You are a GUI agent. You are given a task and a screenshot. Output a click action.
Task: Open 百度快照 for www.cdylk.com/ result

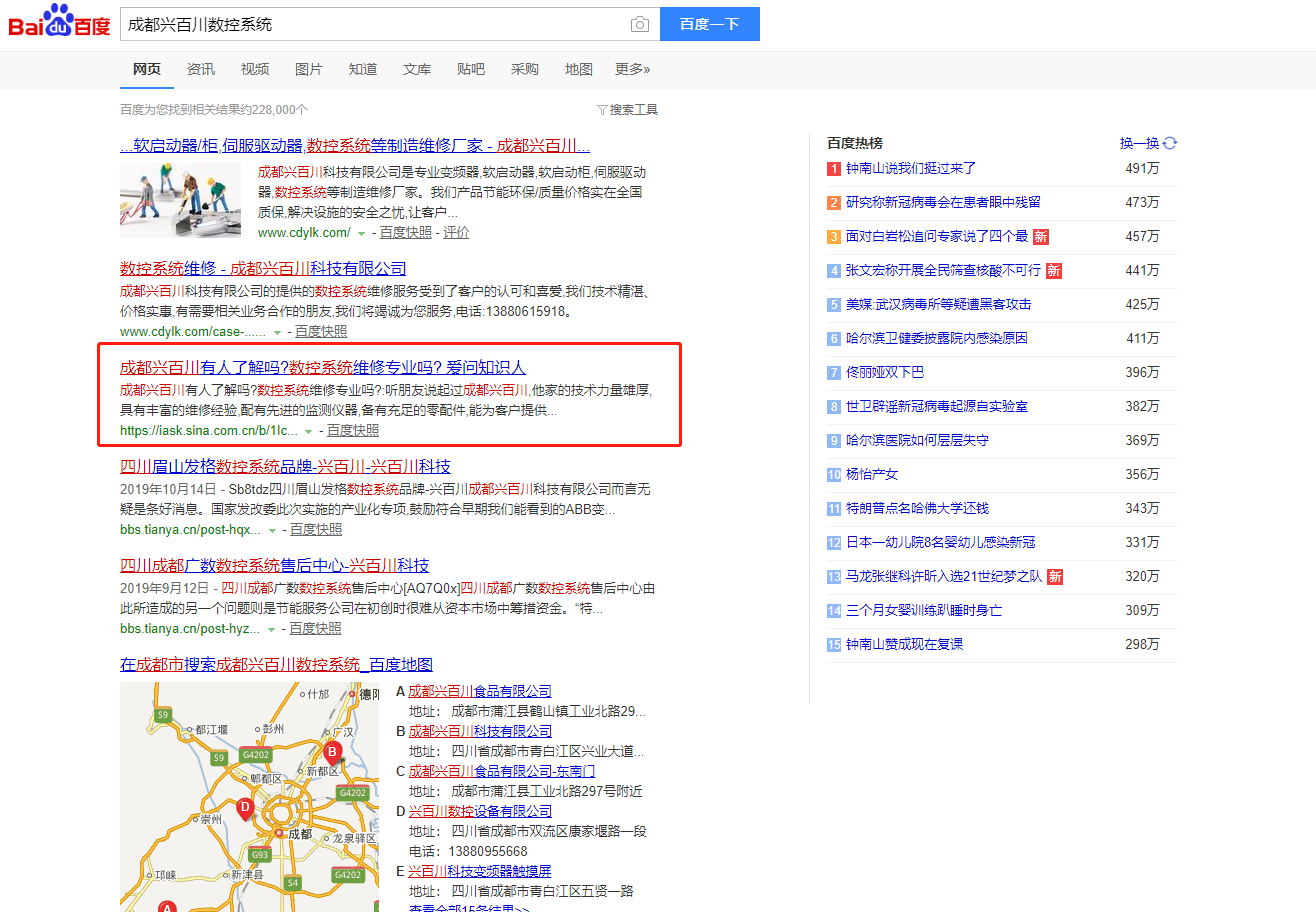pyautogui.click(x=406, y=232)
